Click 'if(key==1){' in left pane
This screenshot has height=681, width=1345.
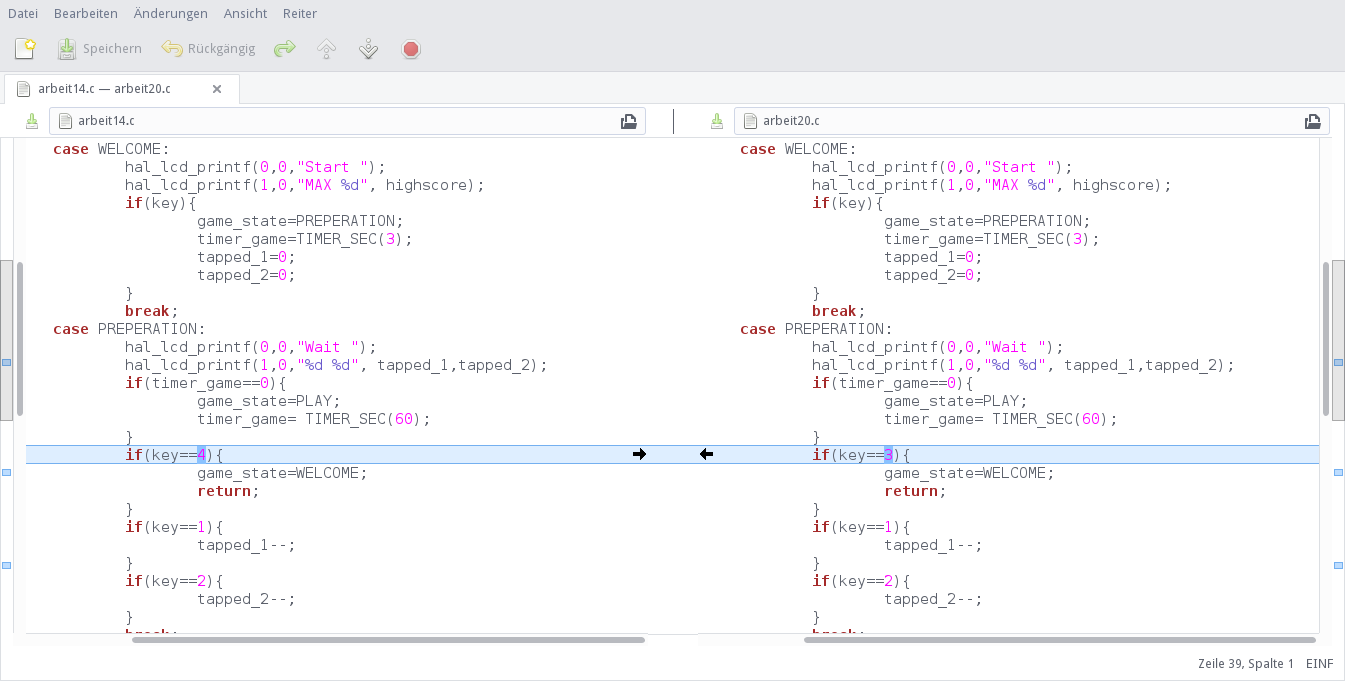[x=174, y=527]
